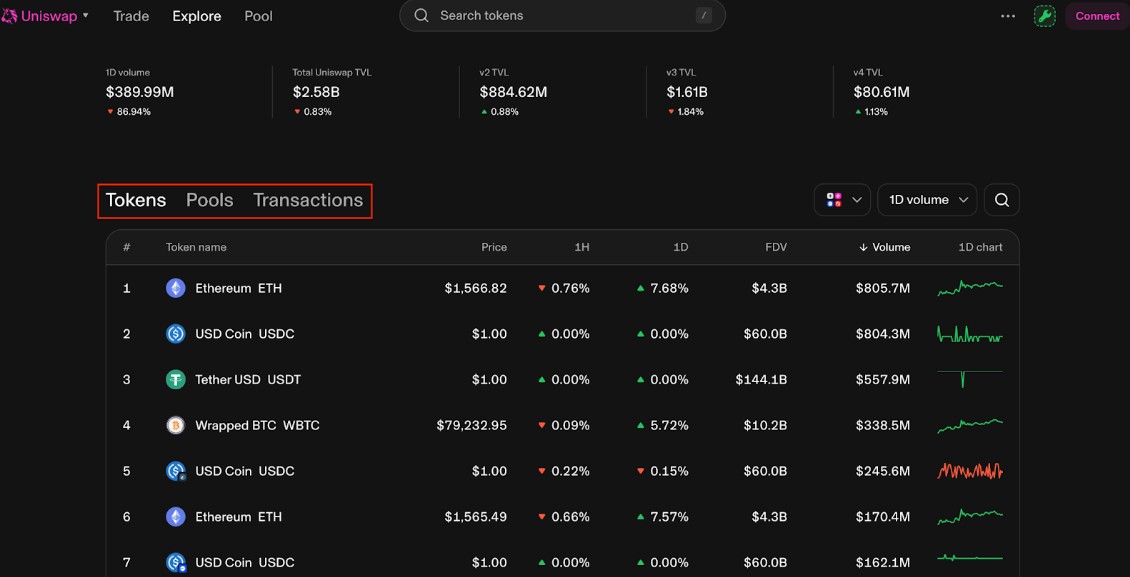Image resolution: width=1130 pixels, height=577 pixels.
Task: Switch to the Transactions tab
Action: point(308,200)
